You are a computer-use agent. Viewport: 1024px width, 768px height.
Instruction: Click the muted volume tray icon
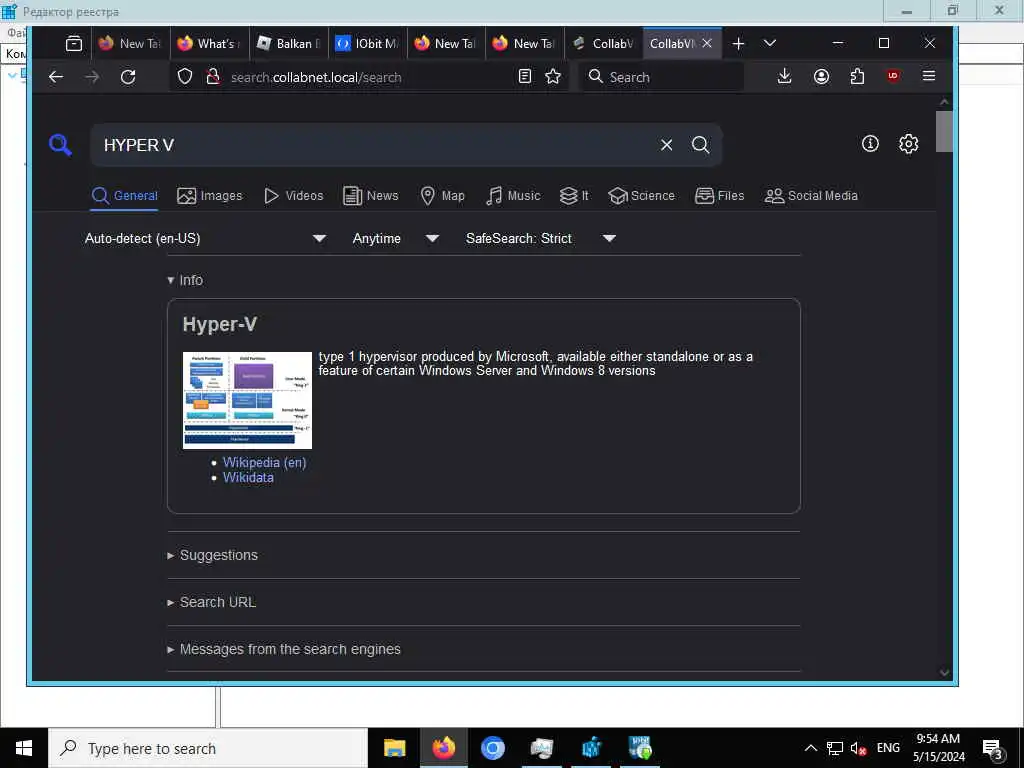point(858,748)
